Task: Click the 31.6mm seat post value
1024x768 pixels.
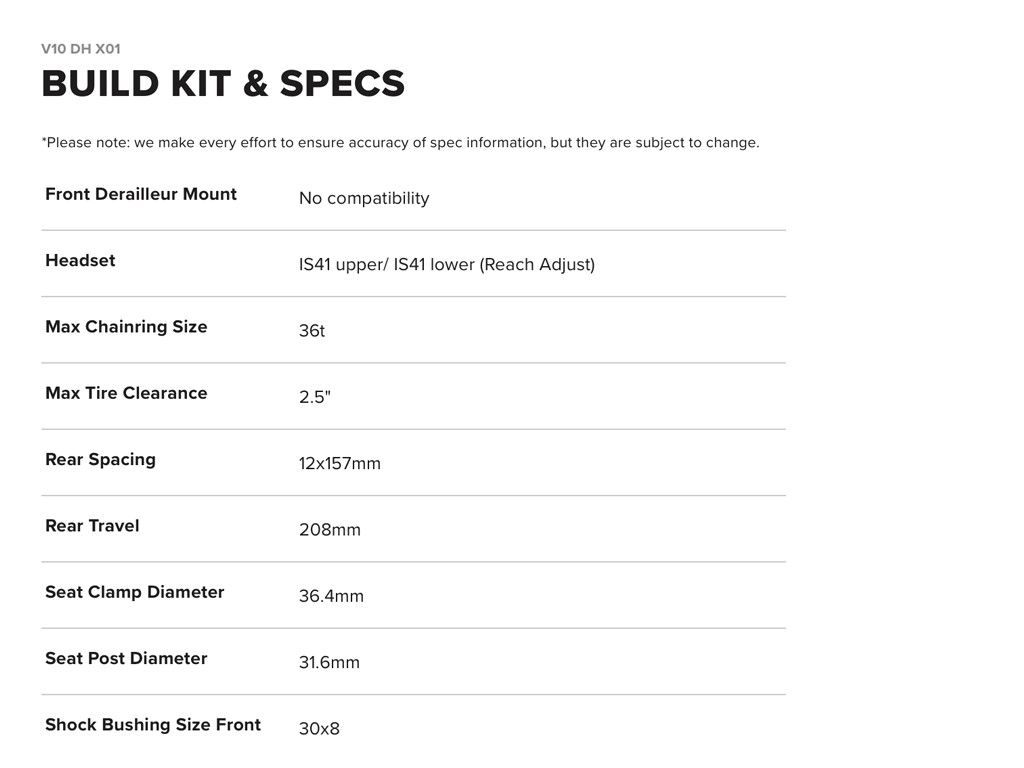Action: click(x=329, y=663)
